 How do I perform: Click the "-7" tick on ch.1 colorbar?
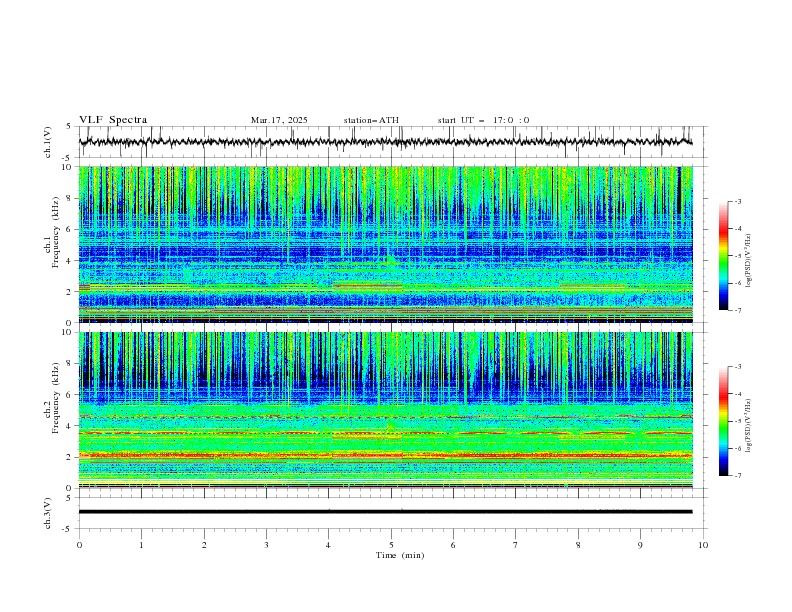[738, 310]
